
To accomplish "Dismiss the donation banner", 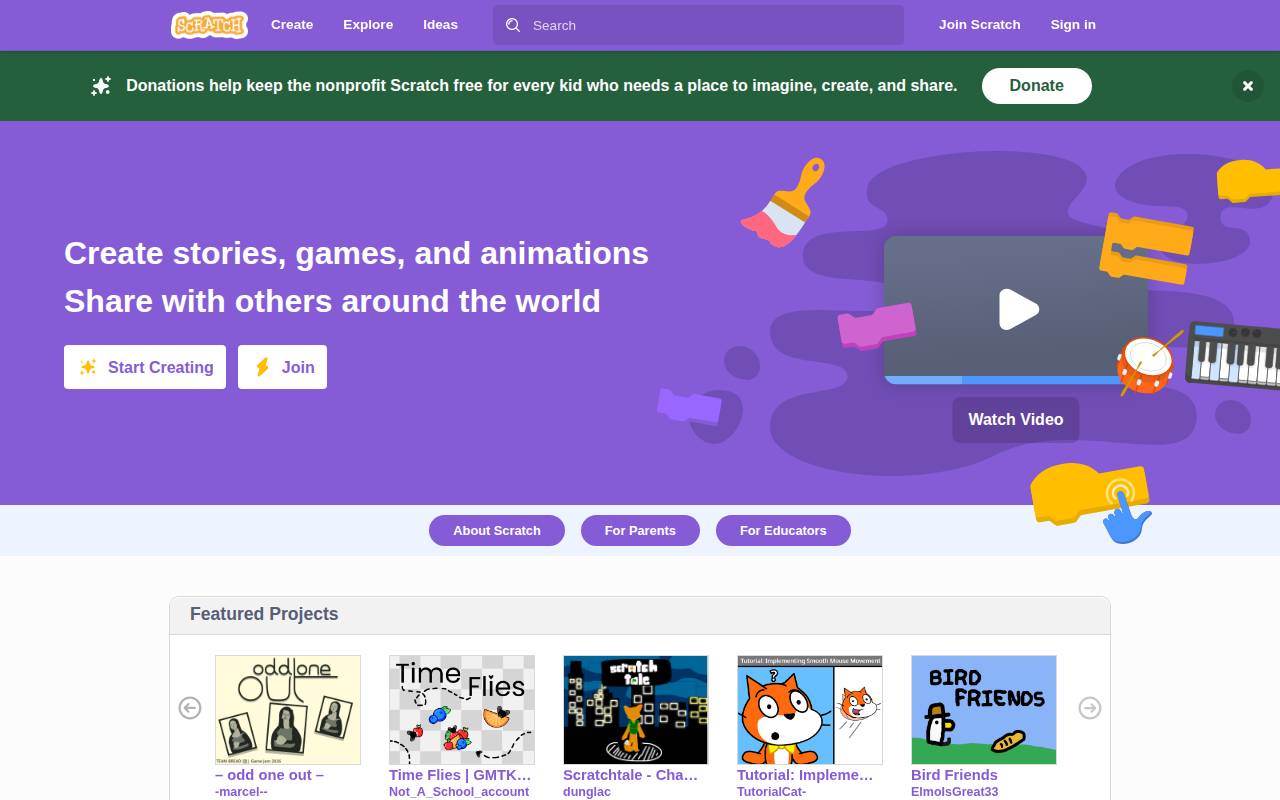I will pyautogui.click(x=1248, y=86).
